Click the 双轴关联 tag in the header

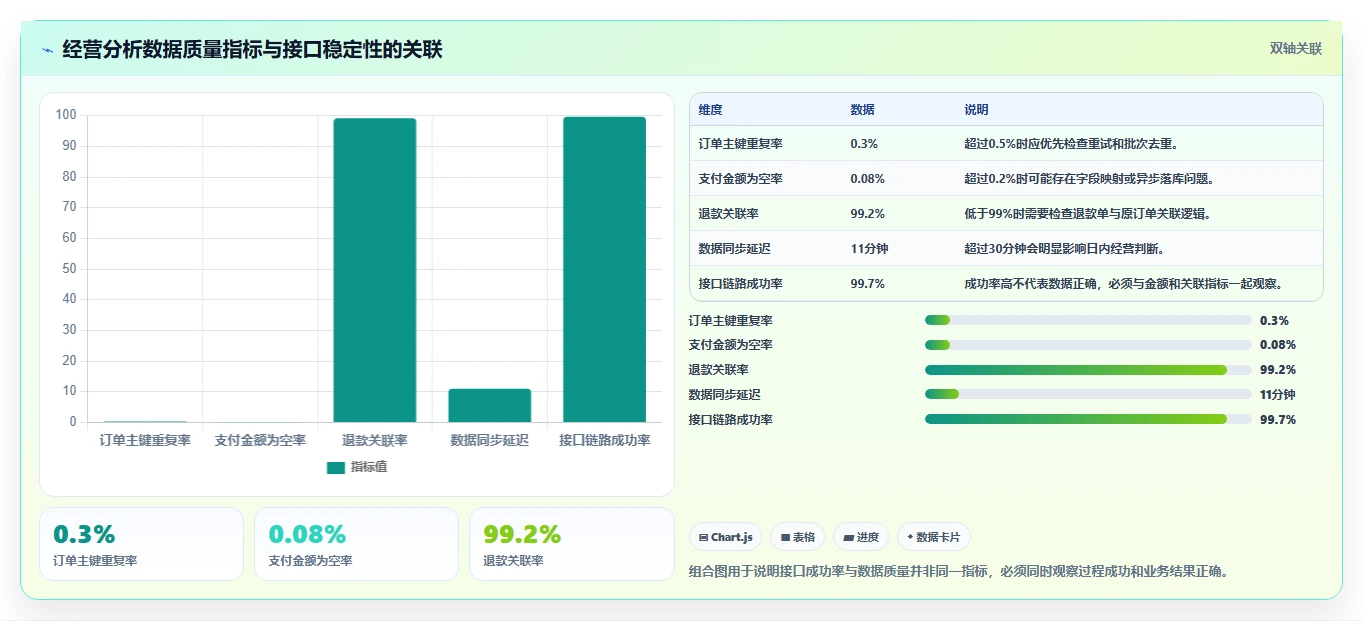(x=1295, y=49)
